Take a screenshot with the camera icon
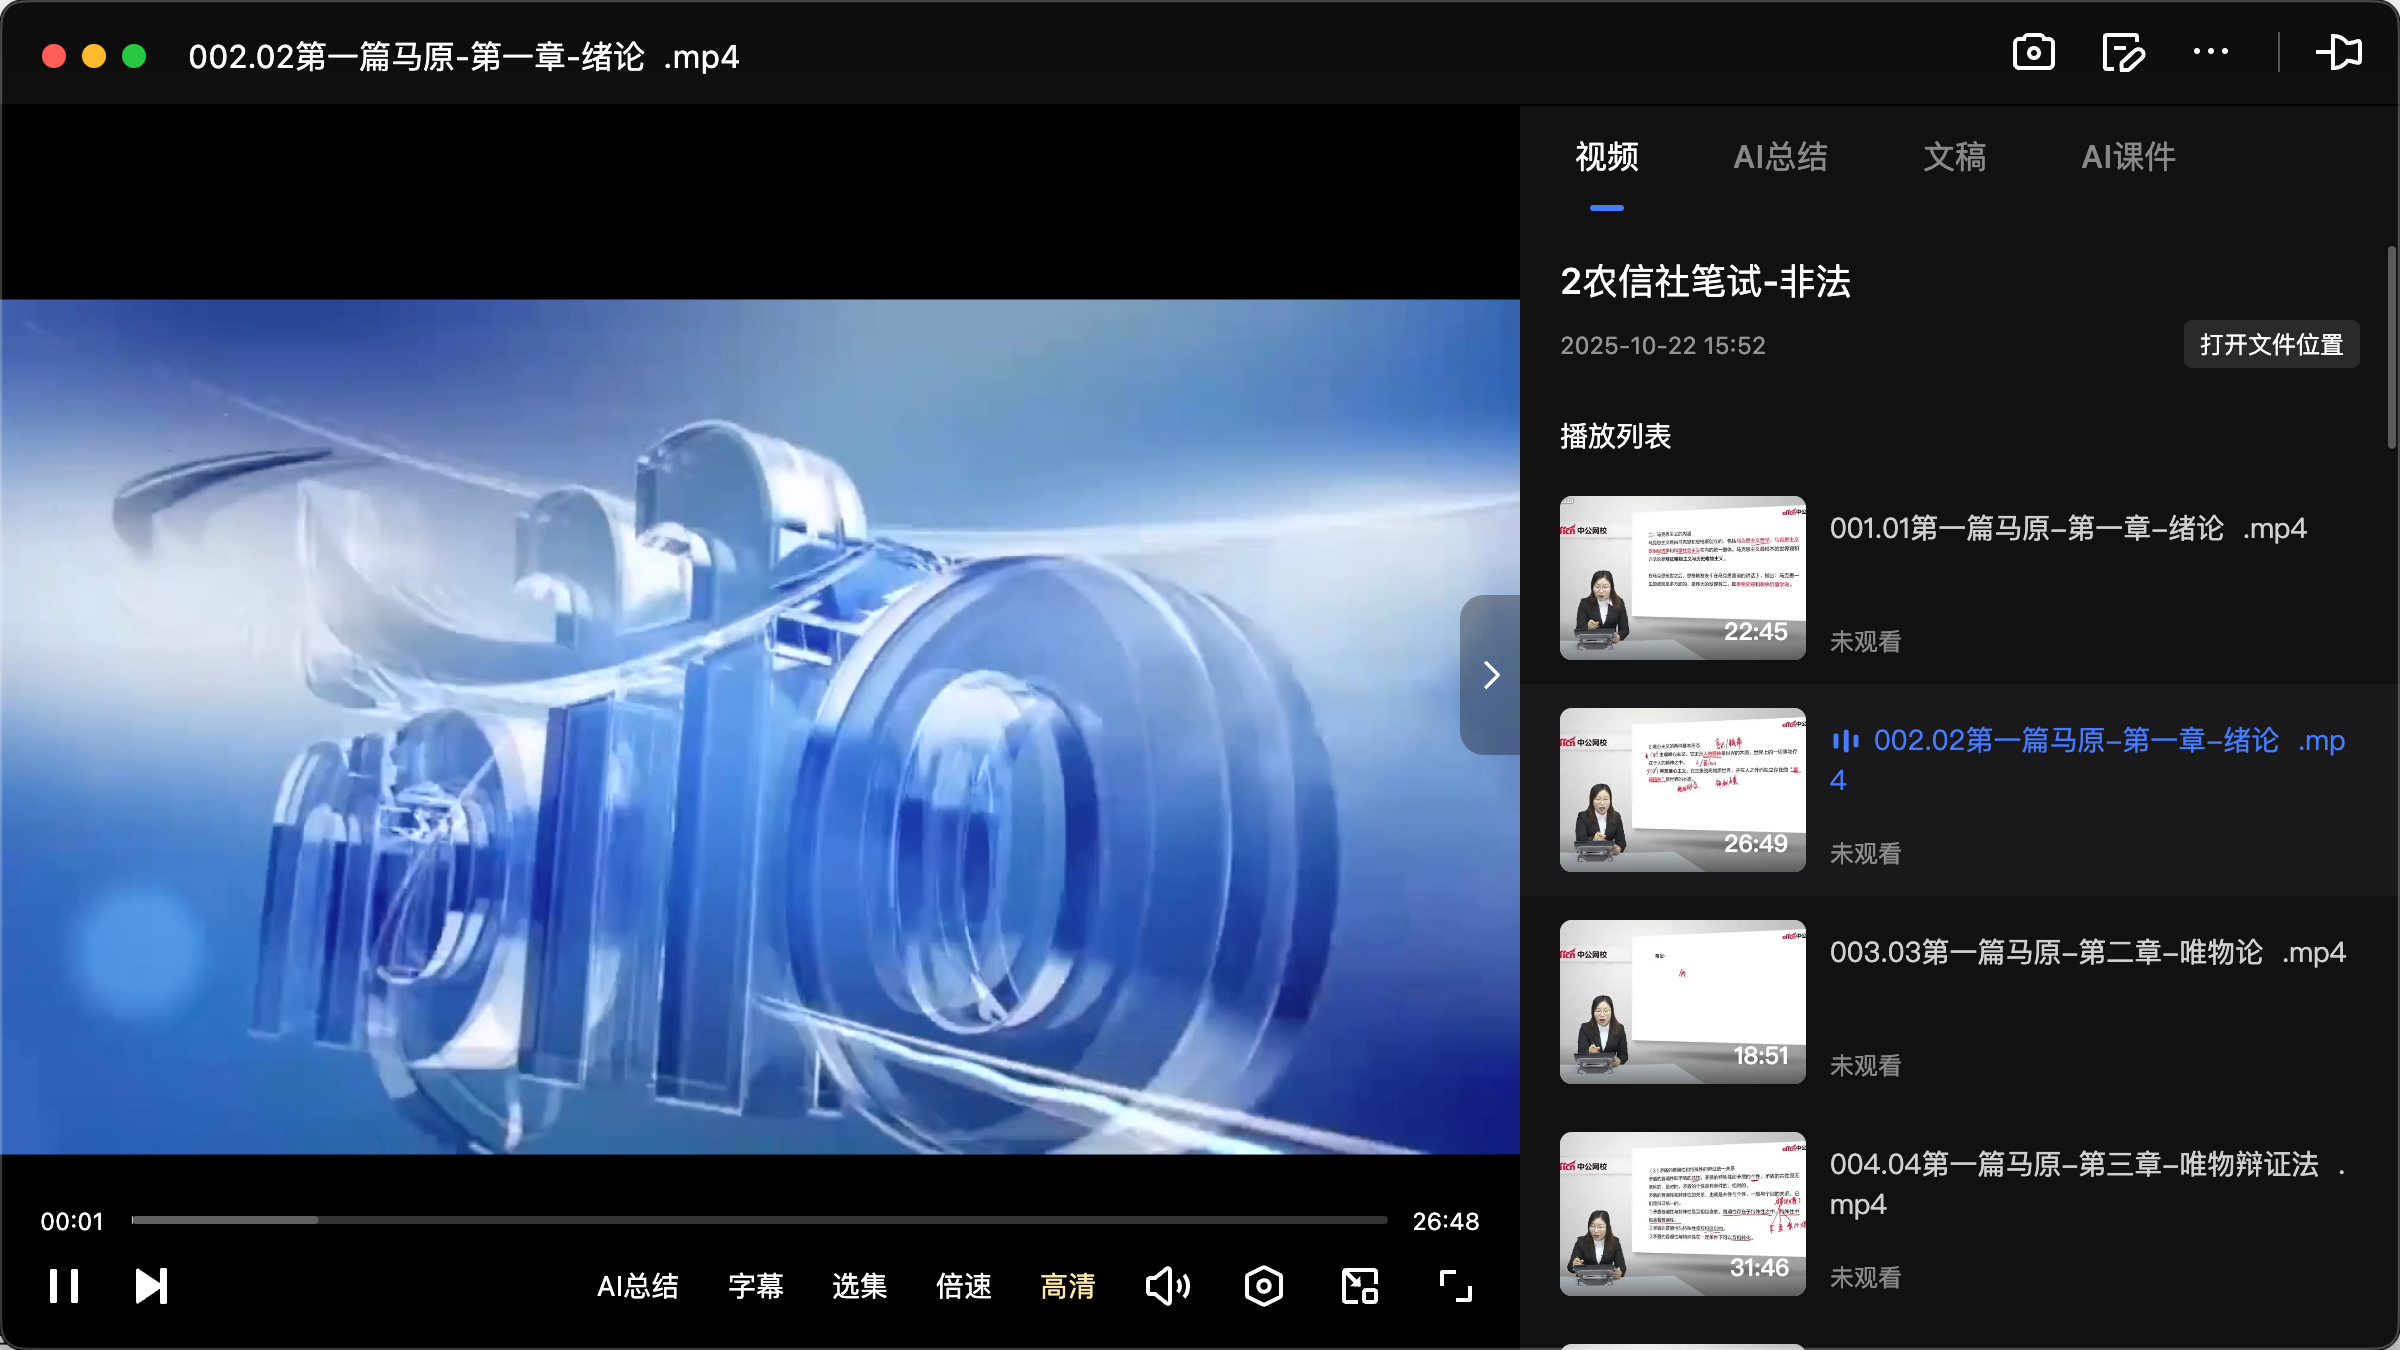This screenshot has width=2400, height=1350. tap(2035, 53)
